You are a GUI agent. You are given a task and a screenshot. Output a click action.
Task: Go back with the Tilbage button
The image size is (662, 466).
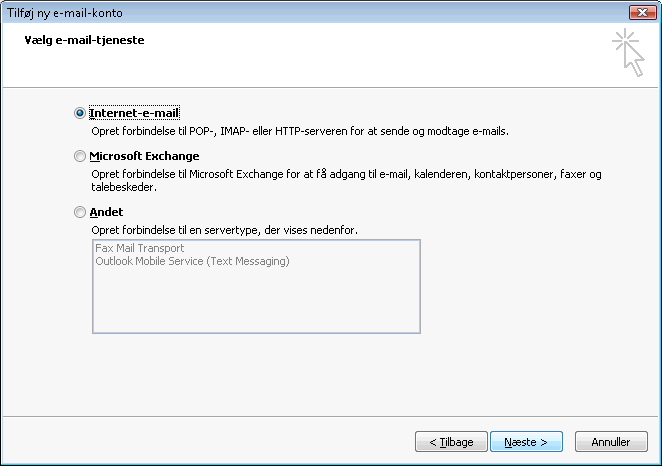(451, 441)
